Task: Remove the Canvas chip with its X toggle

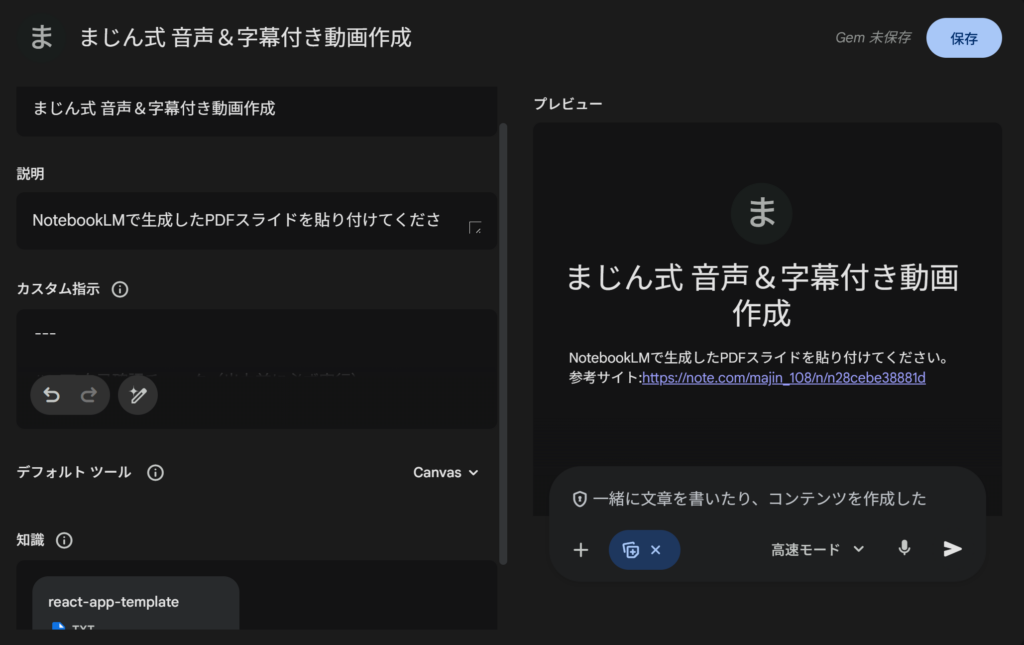Action: coord(658,549)
